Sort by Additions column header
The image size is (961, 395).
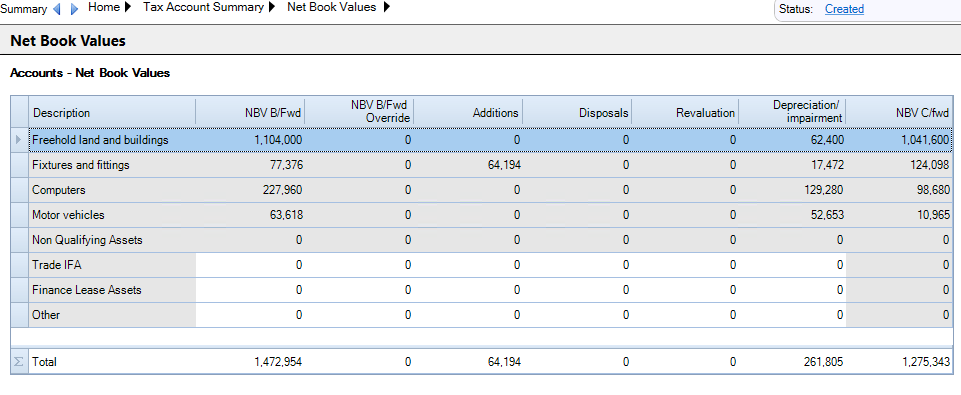coord(468,113)
